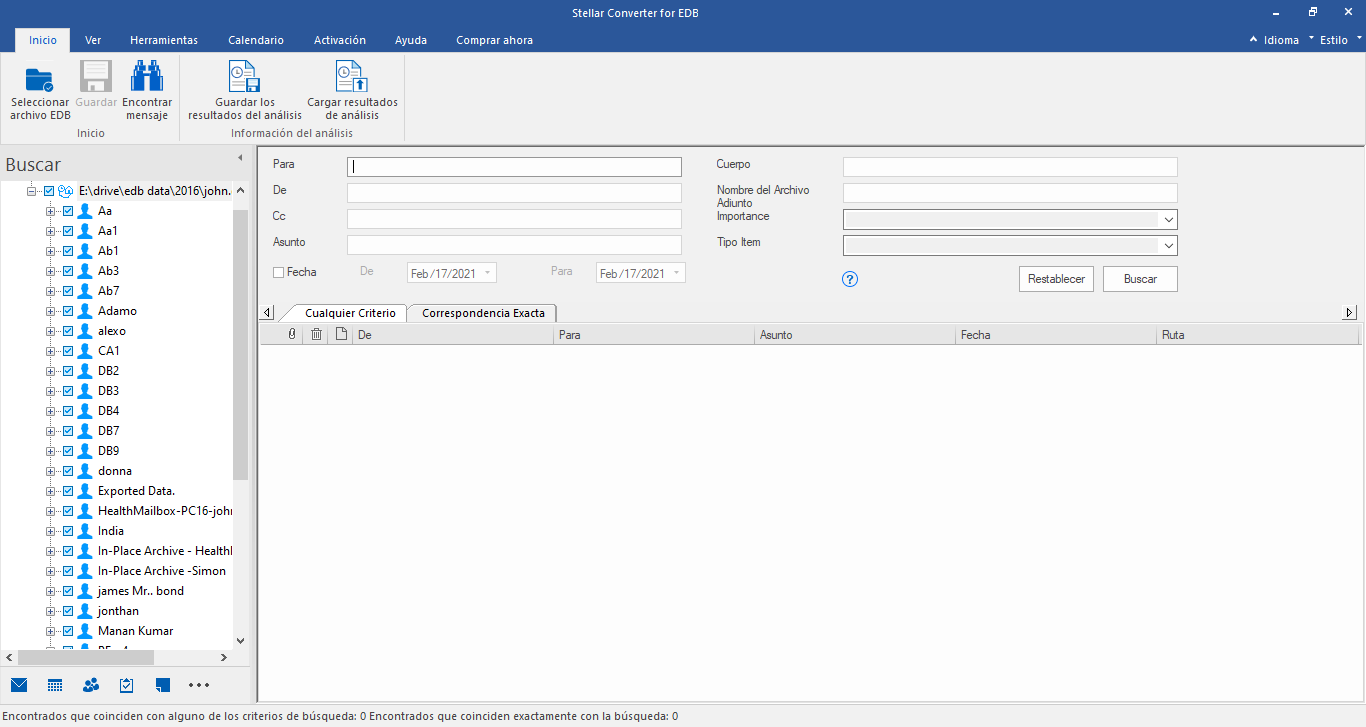Click the document type column header icon
This screenshot has height=727, width=1366.
tap(341, 335)
